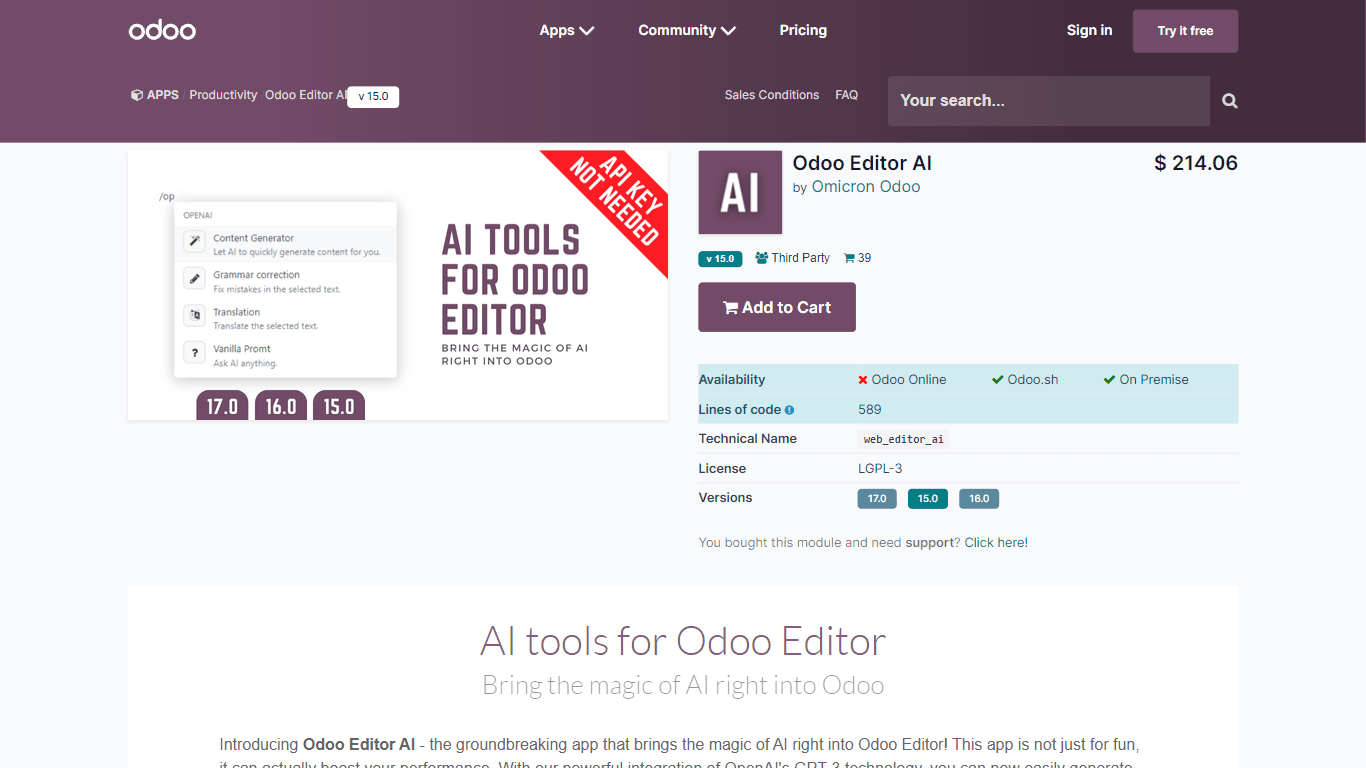Open the AI Tools for Odoo Editor banner image
Viewport: 1366px width, 768px height.
tap(398, 285)
